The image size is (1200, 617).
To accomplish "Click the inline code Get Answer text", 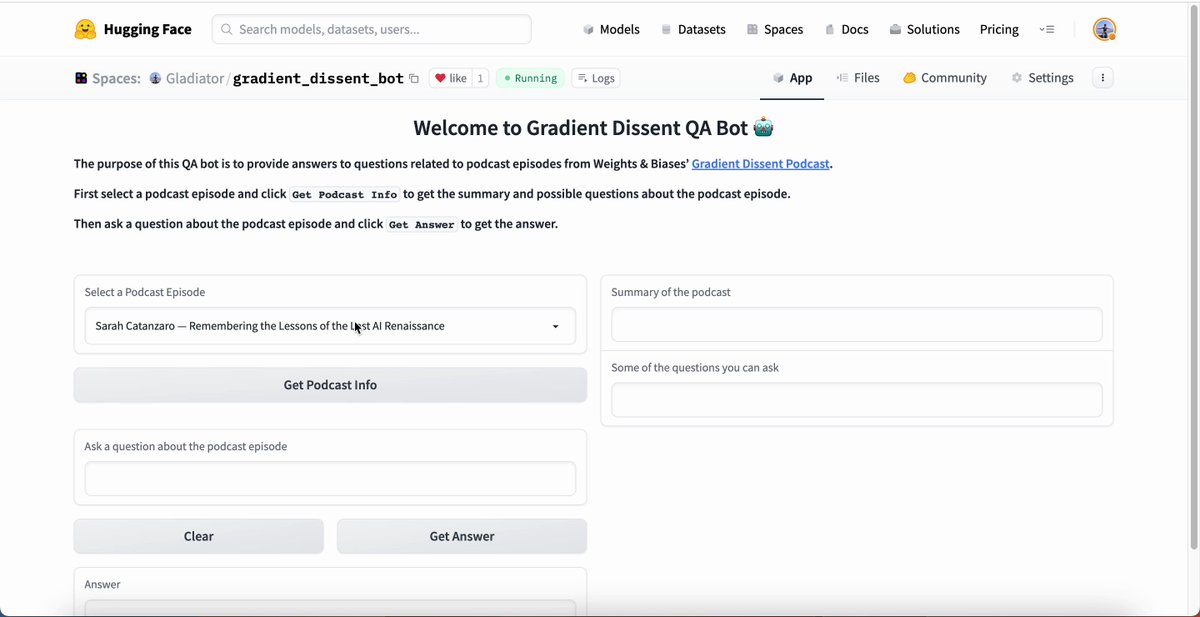I will pyautogui.click(x=422, y=224).
